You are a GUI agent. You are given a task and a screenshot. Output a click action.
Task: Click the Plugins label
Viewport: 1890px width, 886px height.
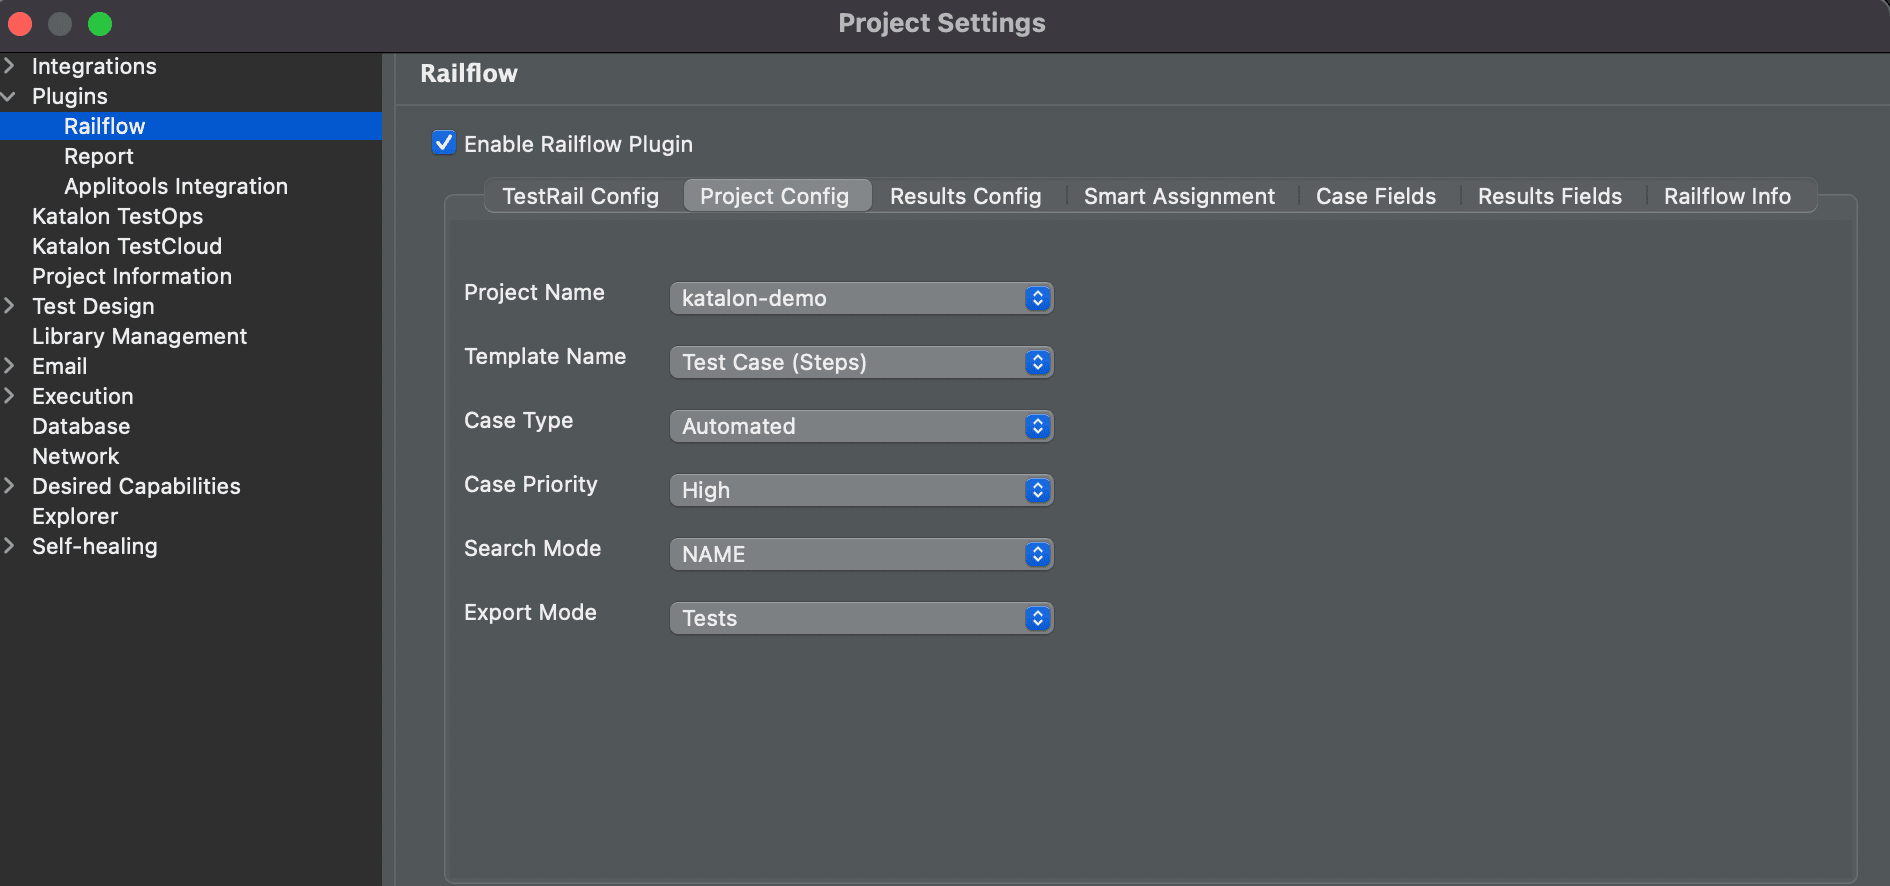coord(70,96)
